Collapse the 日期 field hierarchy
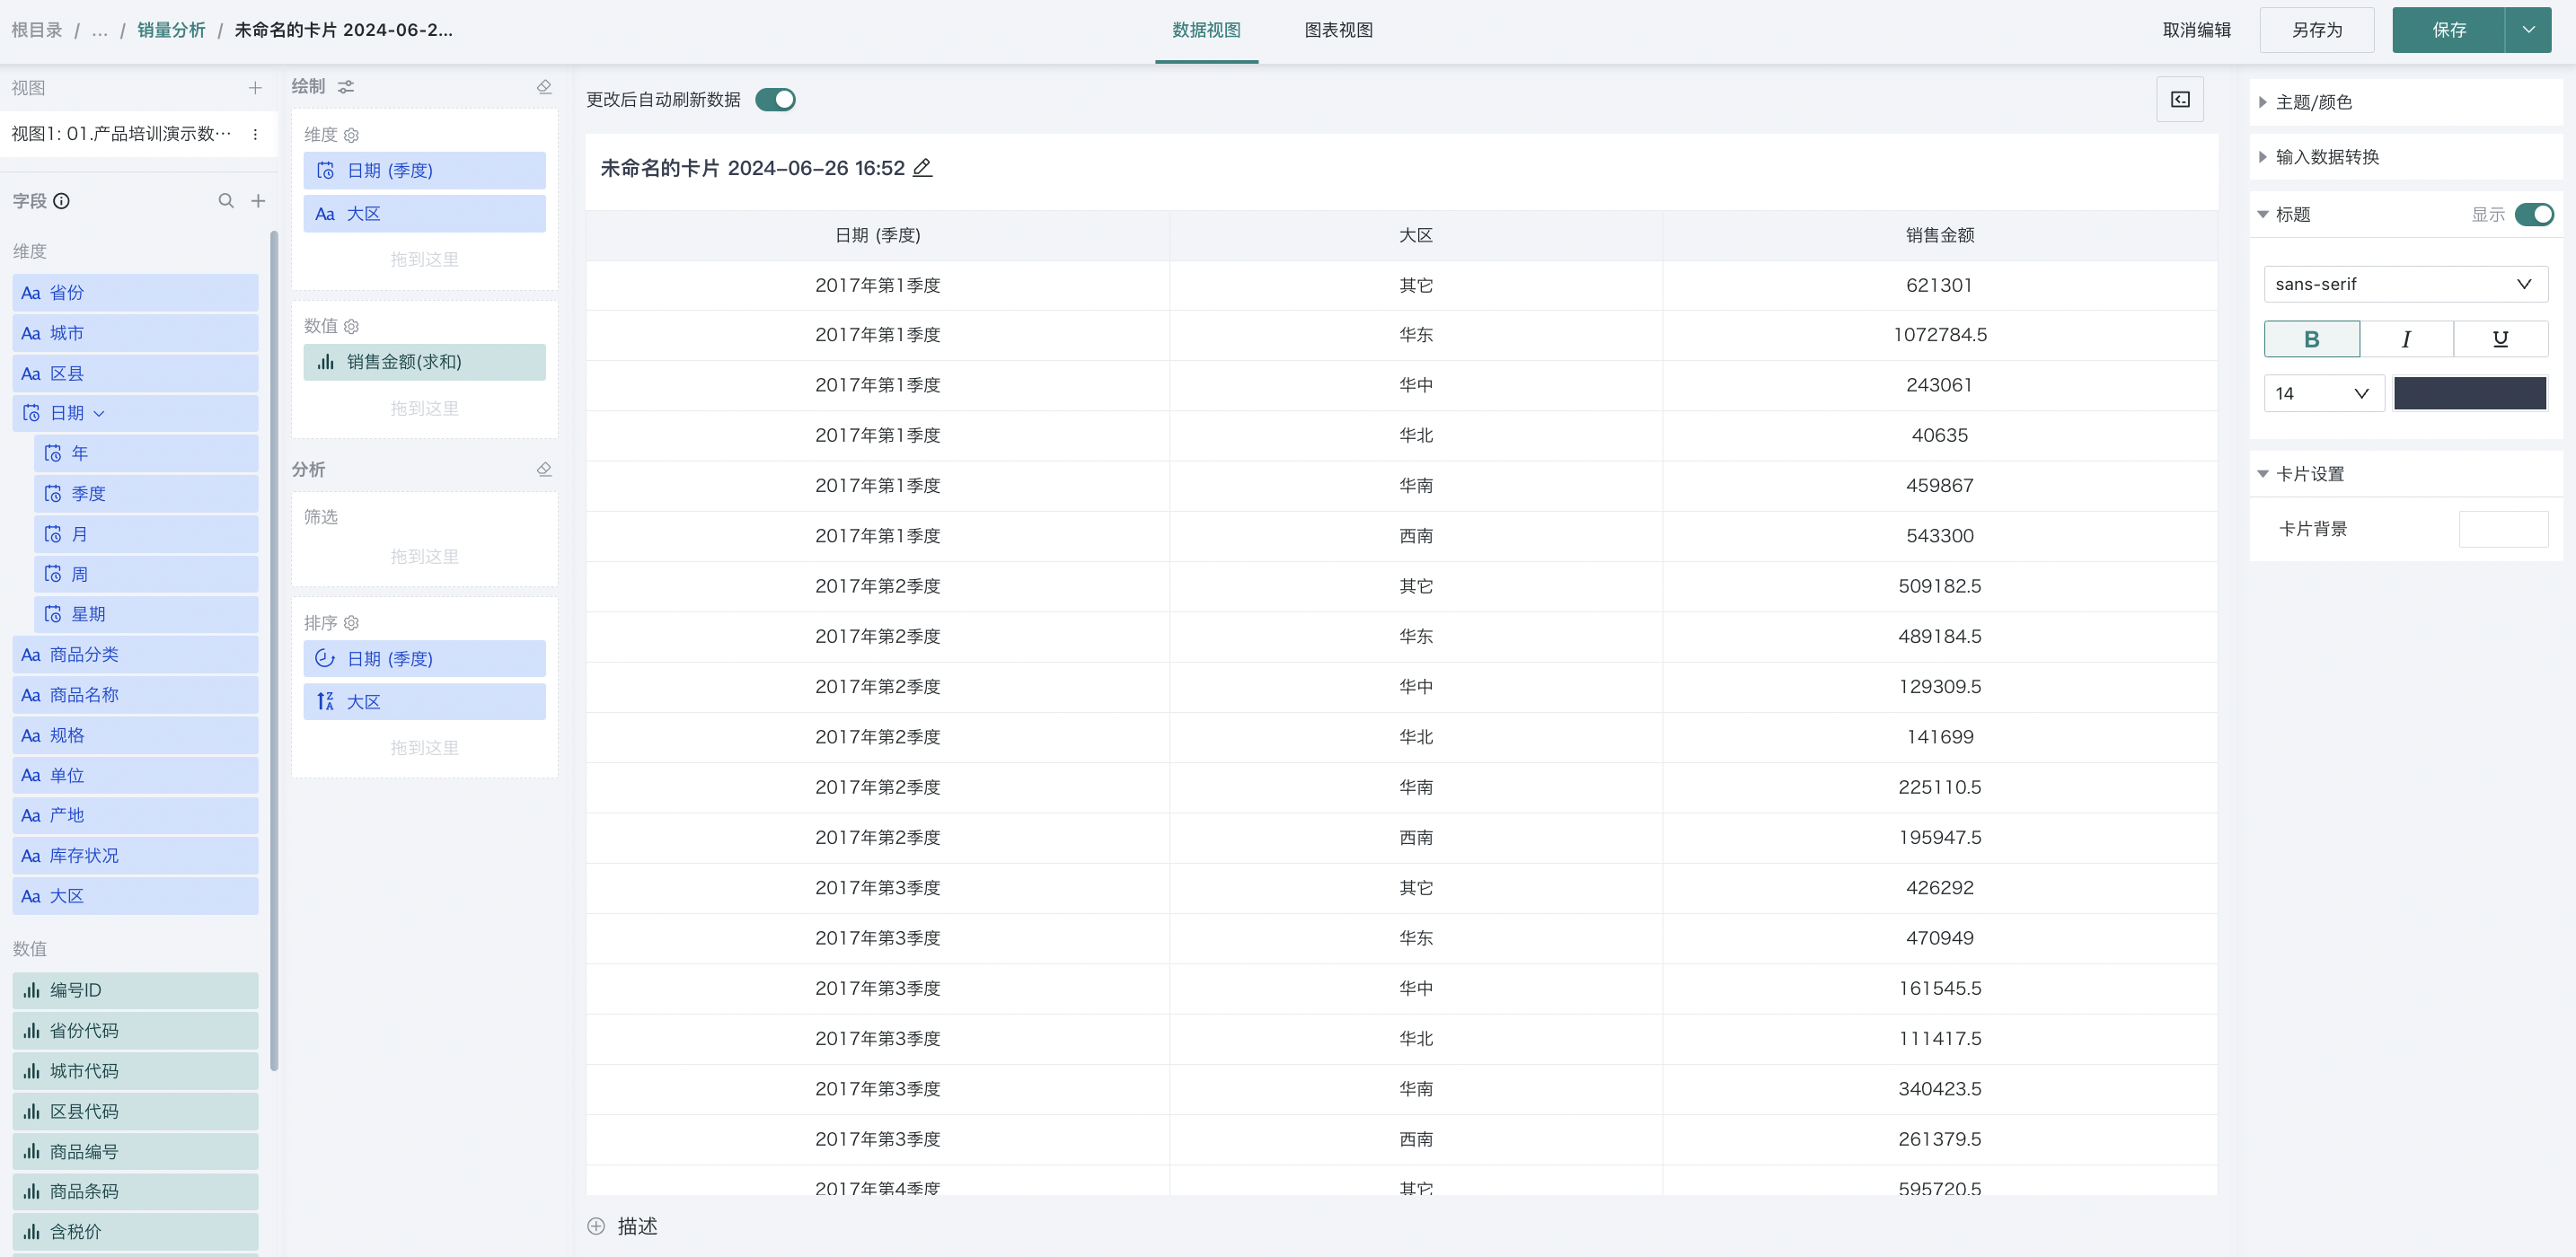This screenshot has height=1257, width=2576. click(99, 413)
